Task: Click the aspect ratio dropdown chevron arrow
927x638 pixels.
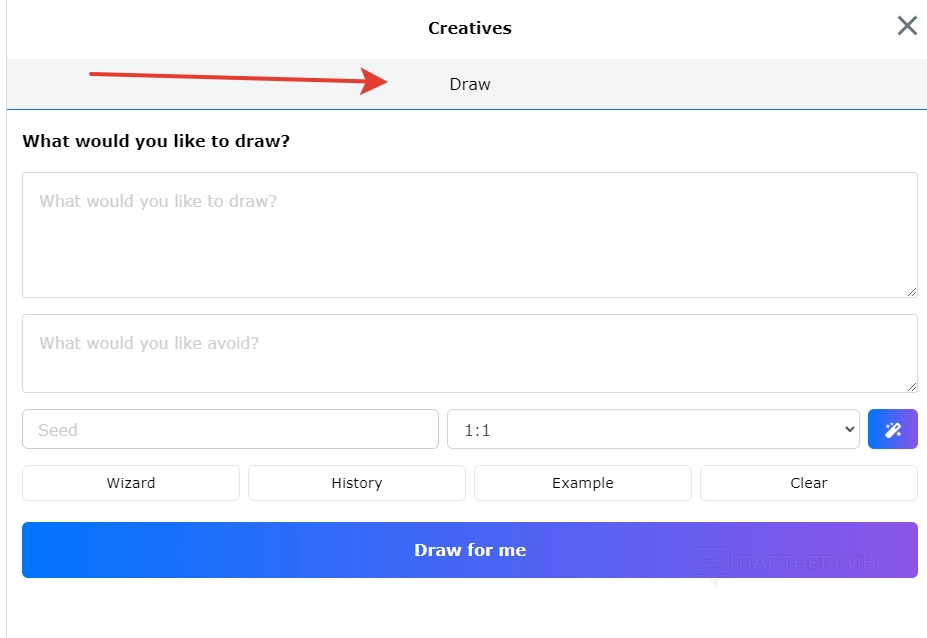Action: pyautogui.click(x=850, y=429)
